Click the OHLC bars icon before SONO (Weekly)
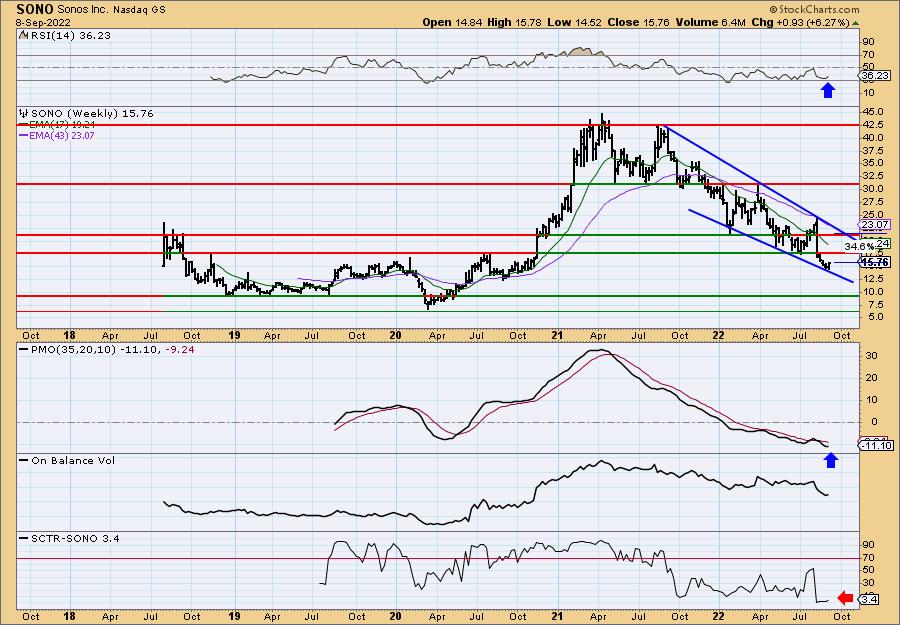This screenshot has height=625, width=900. click(x=24, y=113)
